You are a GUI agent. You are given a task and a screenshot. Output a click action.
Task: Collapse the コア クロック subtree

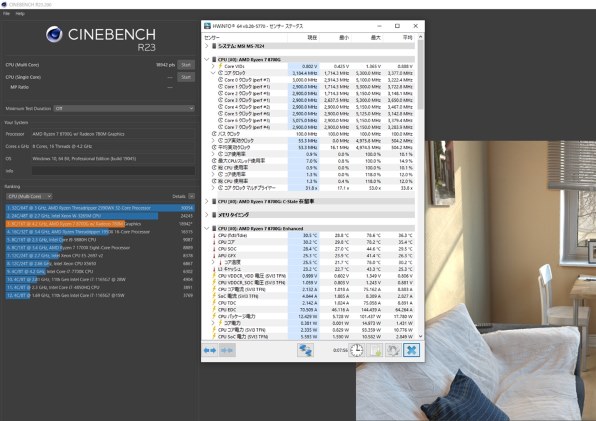[213, 73]
